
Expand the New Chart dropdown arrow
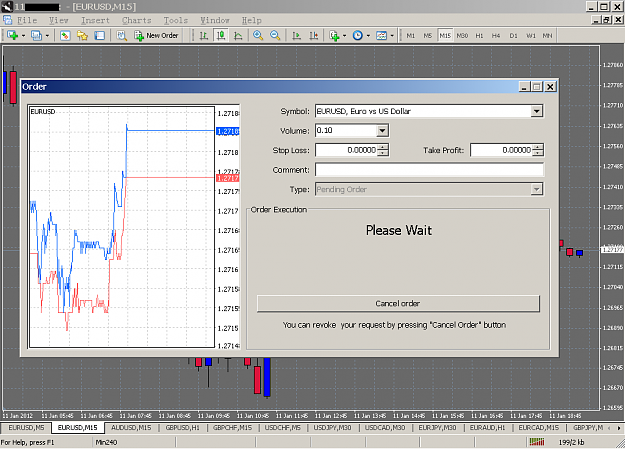(24, 36)
